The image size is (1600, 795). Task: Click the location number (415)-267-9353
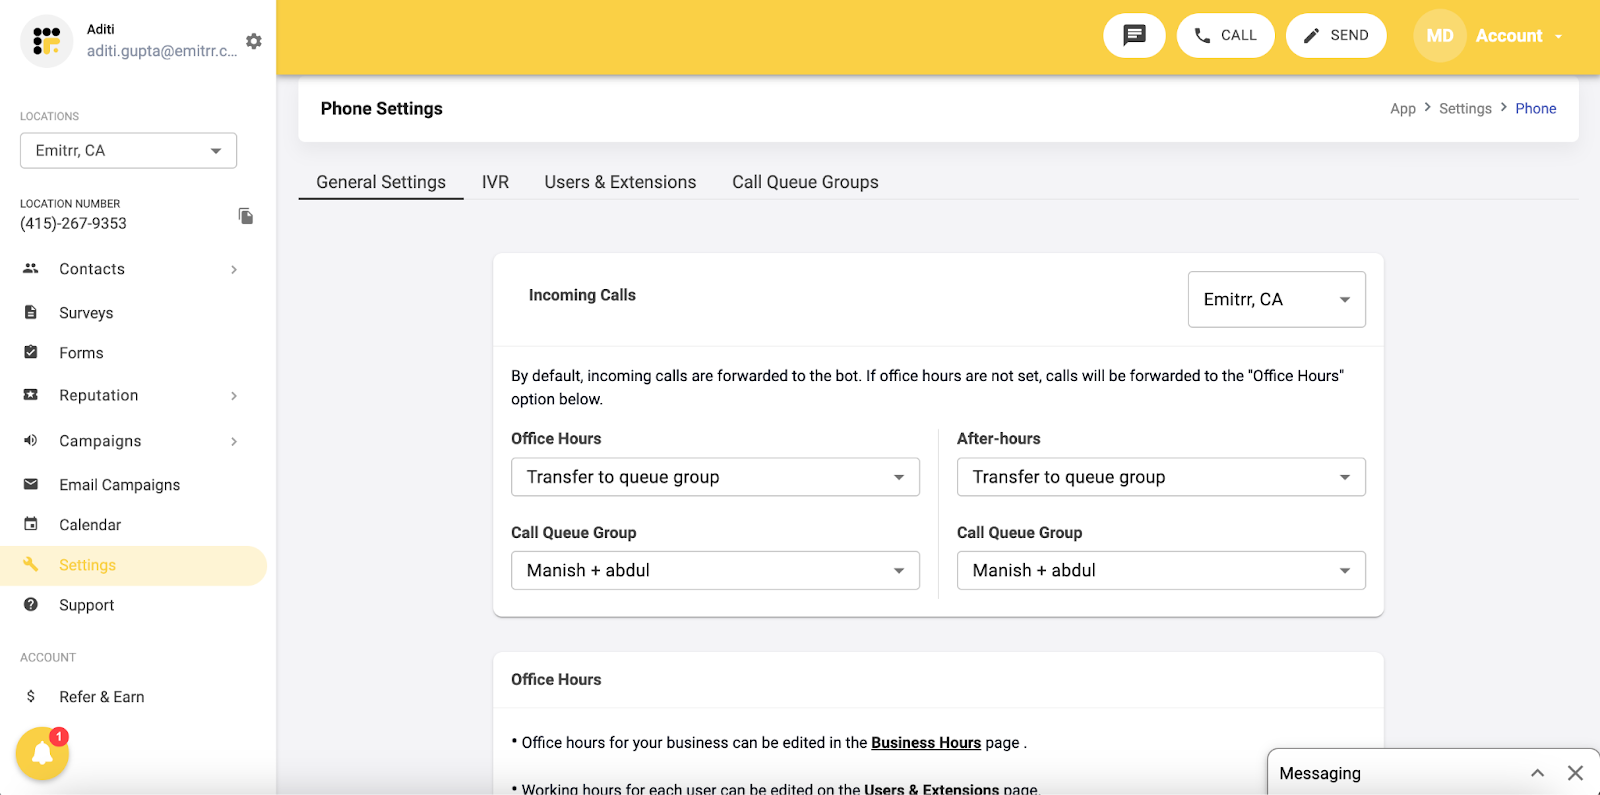click(x=73, y=223)
